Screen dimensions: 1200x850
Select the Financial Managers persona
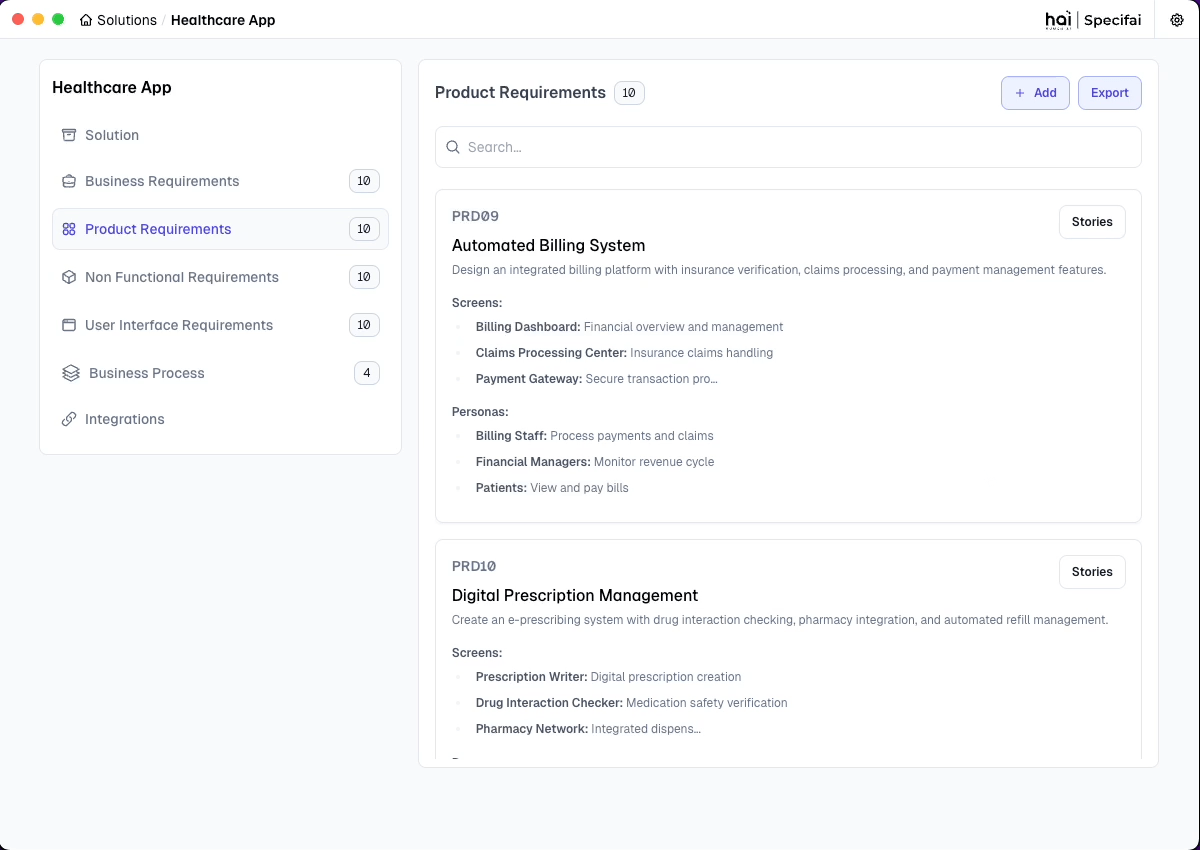pos(595,462)
